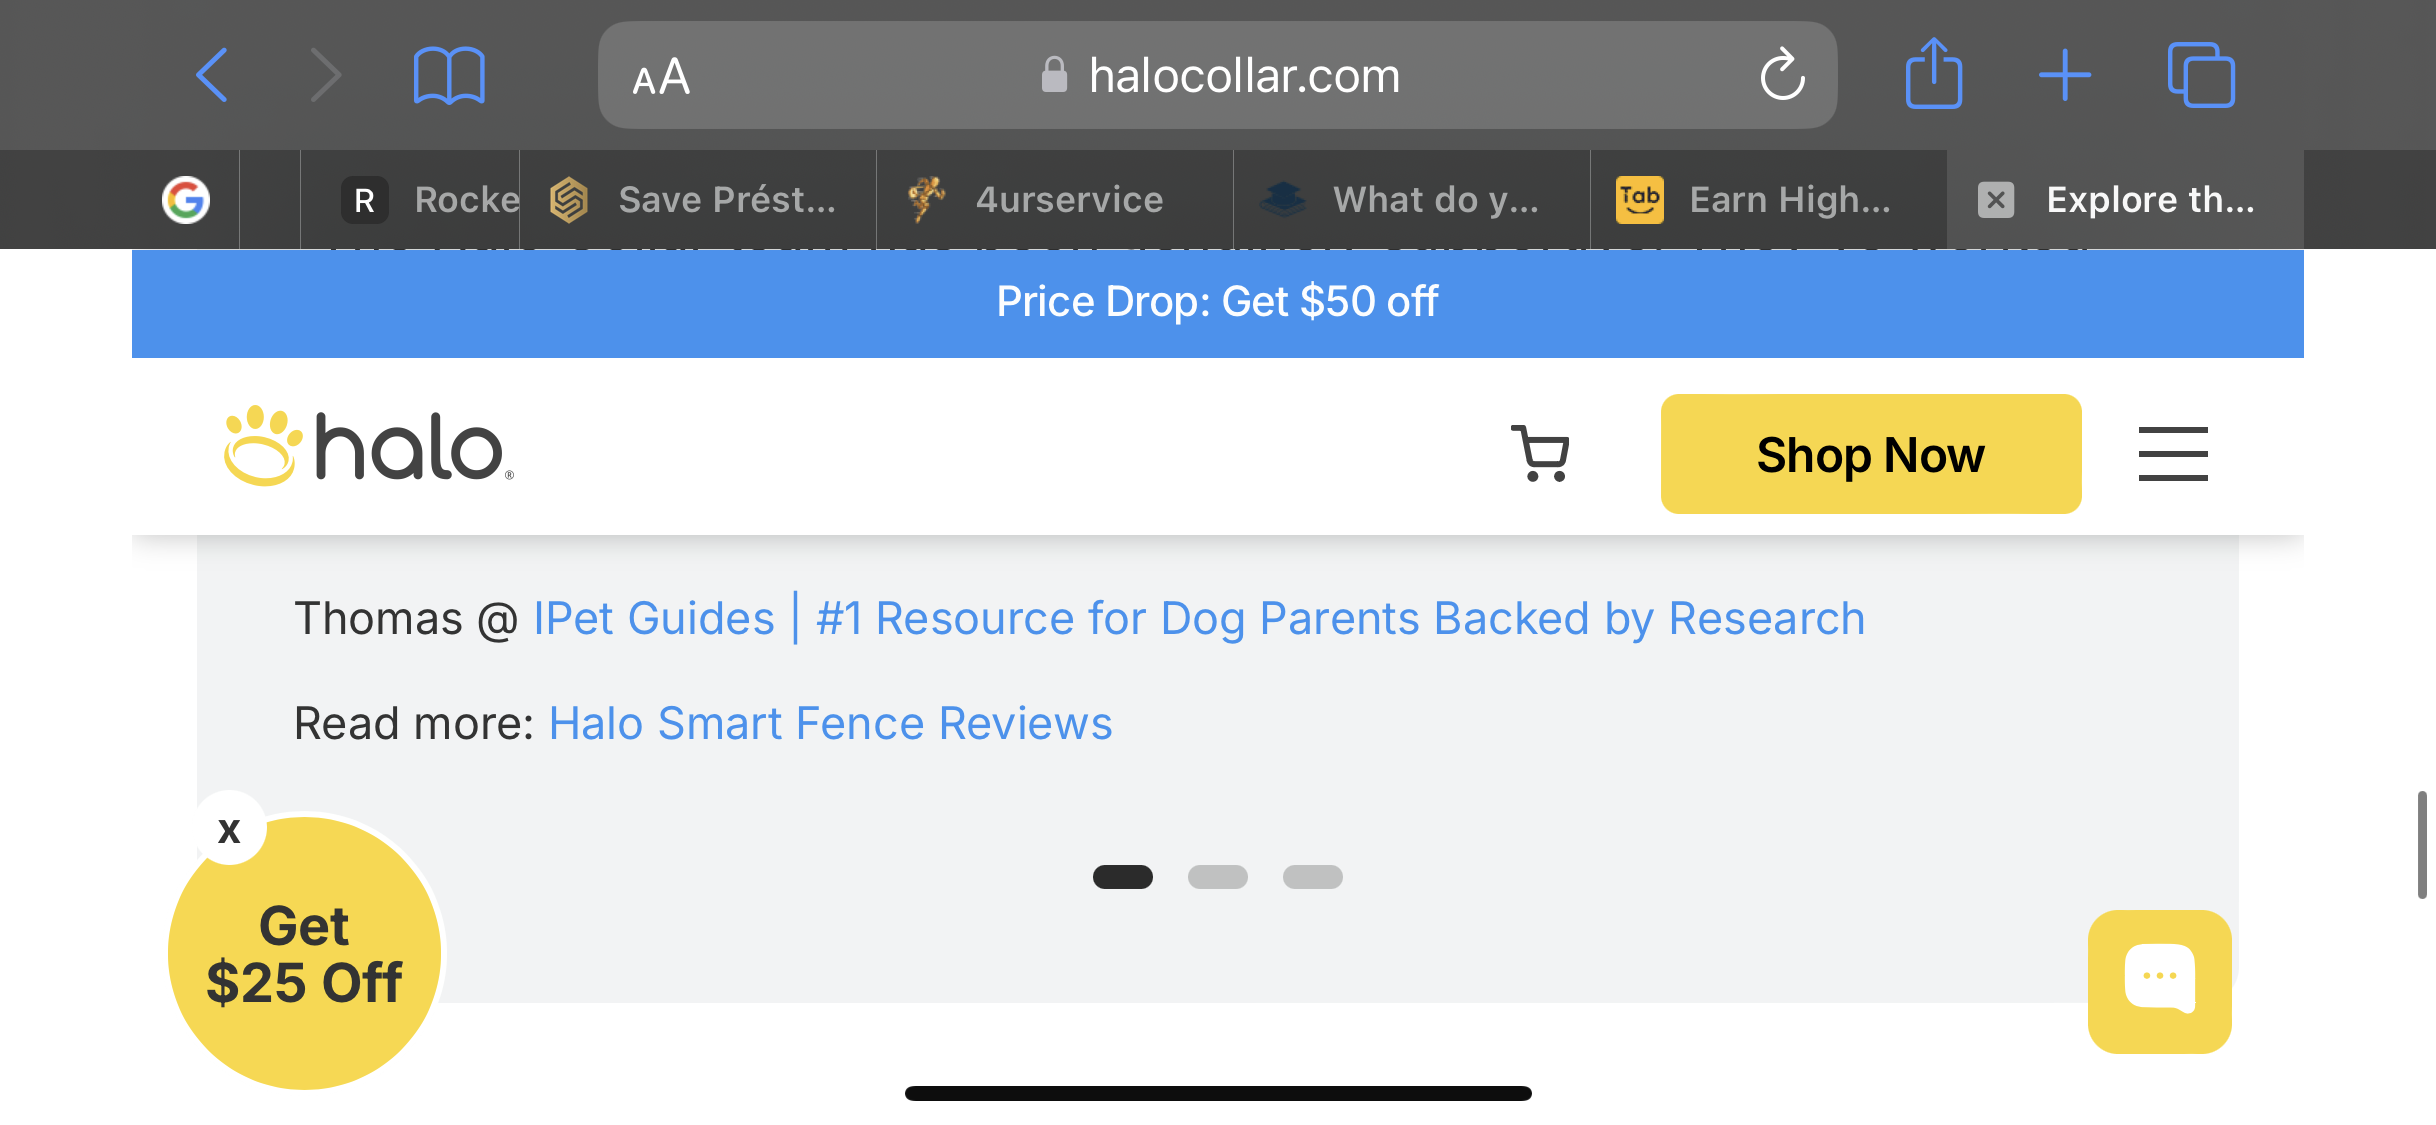Select the second carousel indicator dot

pyautogui.click(x=1217, y=877)
